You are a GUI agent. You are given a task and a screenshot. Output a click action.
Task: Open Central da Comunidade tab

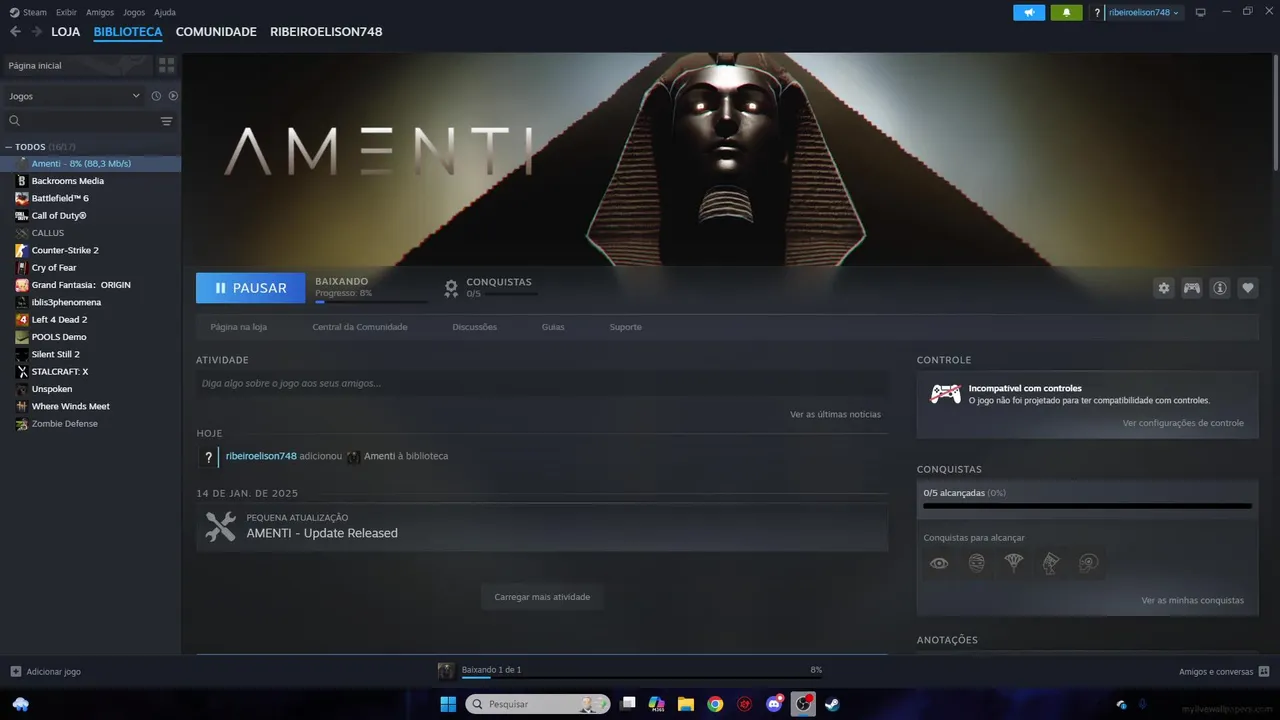[x=360, y=327]
